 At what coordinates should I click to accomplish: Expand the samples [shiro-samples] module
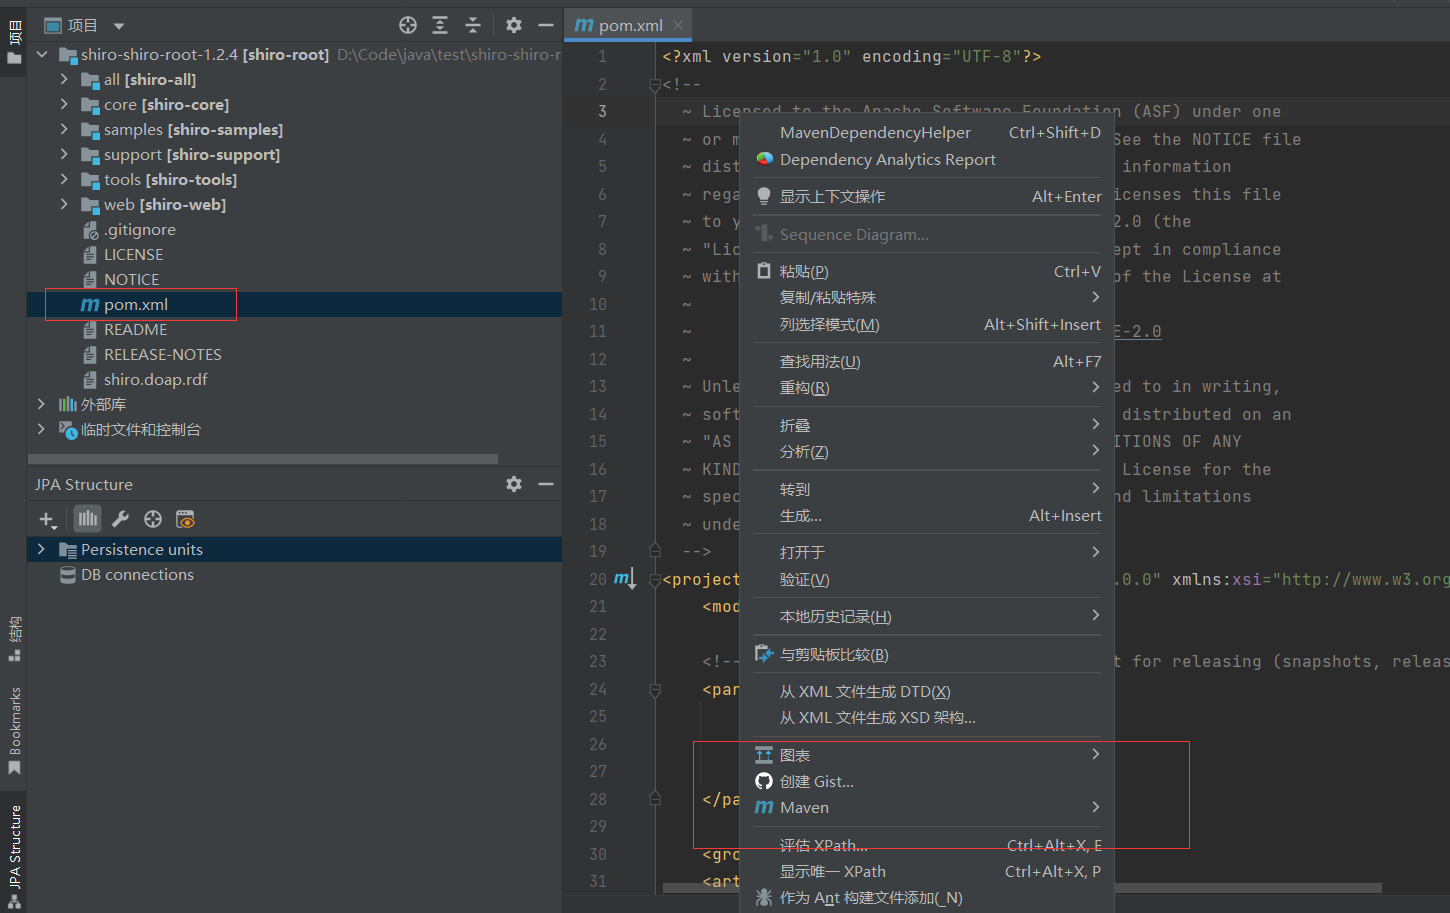pyautogui.click(x=64, y=129)
